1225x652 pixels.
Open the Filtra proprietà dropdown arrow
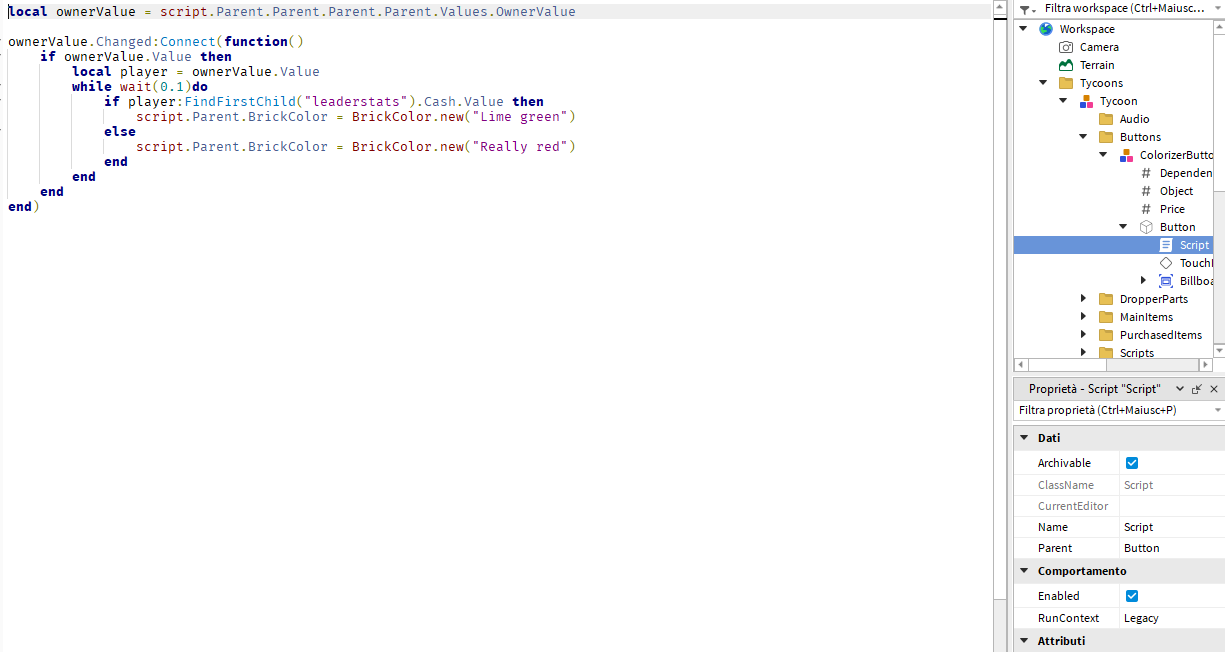click(x=1217, y=410)
